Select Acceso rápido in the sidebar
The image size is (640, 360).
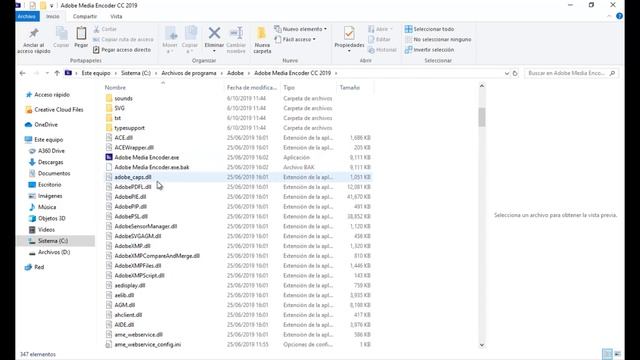[x=47, y=95]
